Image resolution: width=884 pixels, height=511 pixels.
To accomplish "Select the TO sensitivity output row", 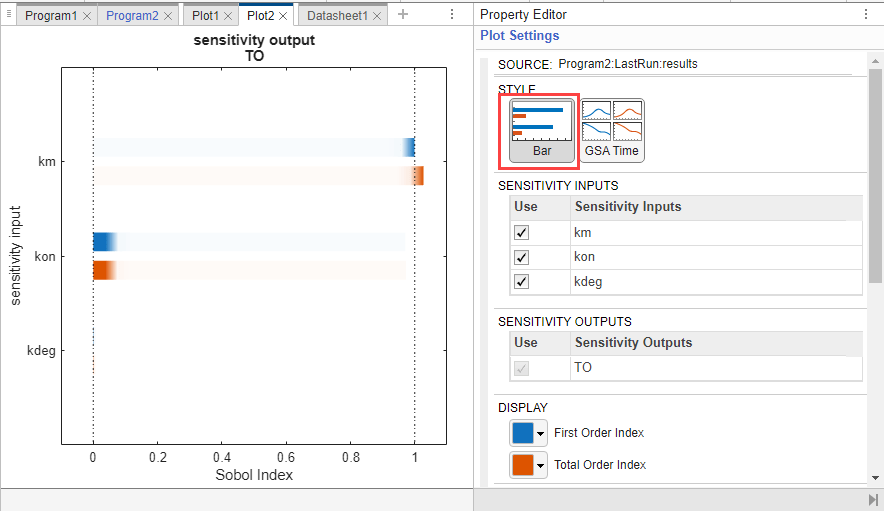I will click(x=686, y=368).
